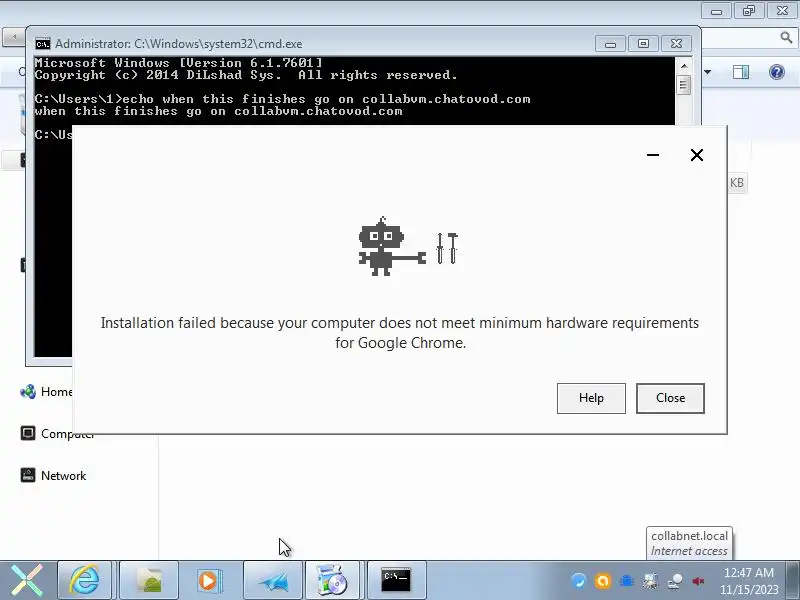Click the echo command line in cmd
The height and width of the screenshot is (600, 800).
282,99
